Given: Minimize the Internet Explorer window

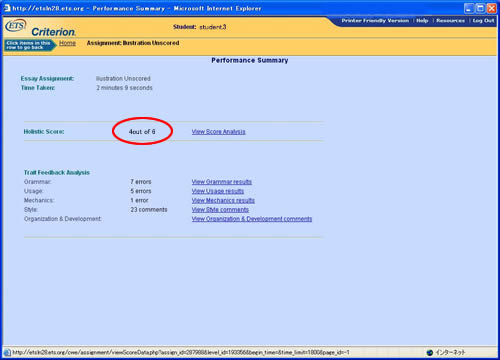Looking at the screenshot, I should (469, 8).
